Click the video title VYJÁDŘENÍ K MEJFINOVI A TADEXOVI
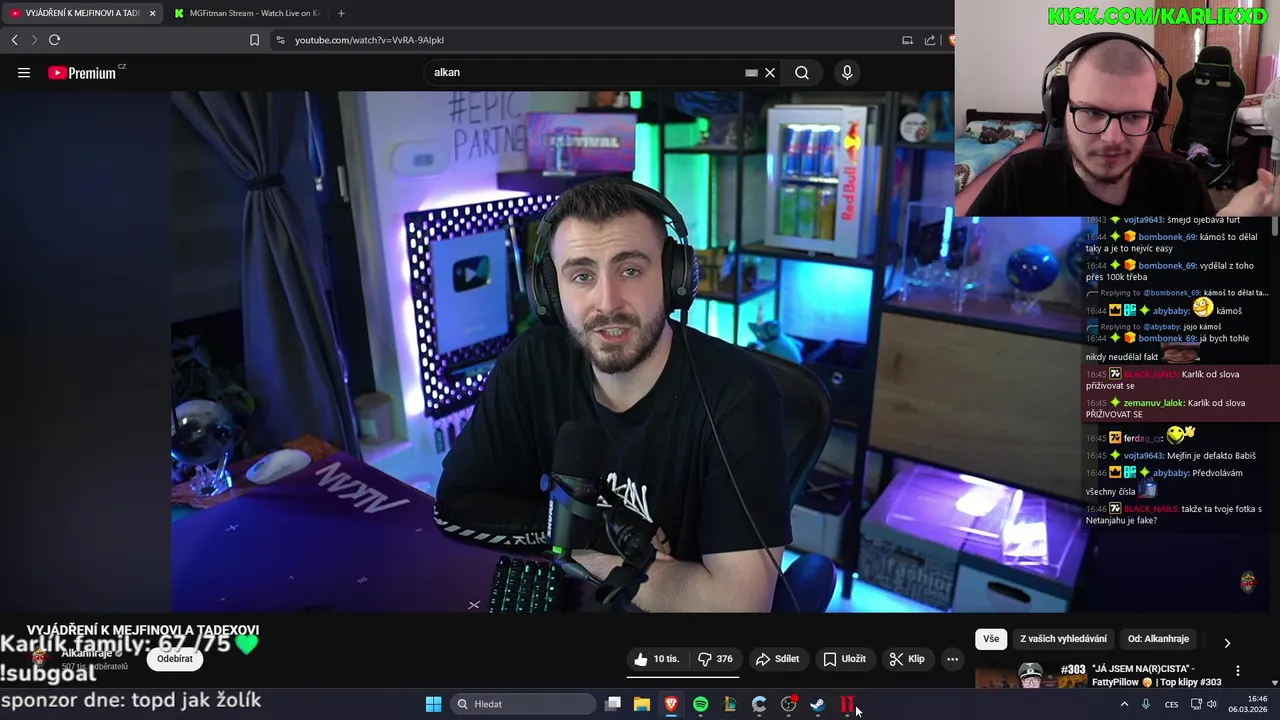The width and height of the screenshot is (1280, 720). (x=143, y=630)
